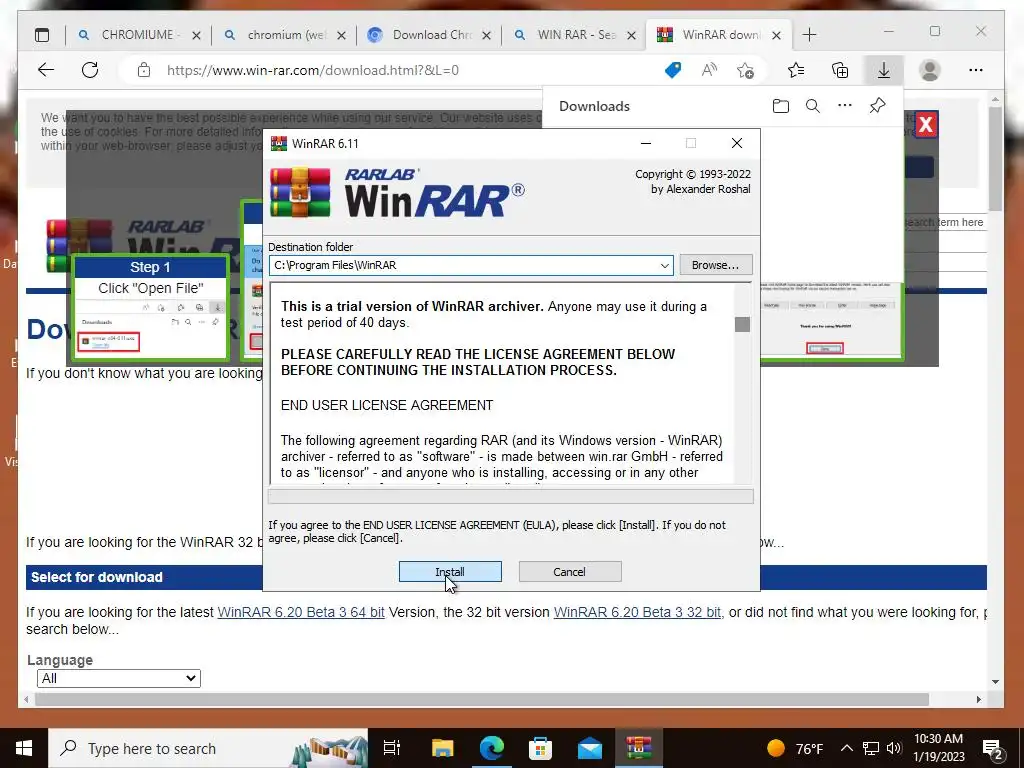This screenshot has height=768, width=1024.
Task: Click the Step 1 Open File thumbnail
Action: pos(151,308)
